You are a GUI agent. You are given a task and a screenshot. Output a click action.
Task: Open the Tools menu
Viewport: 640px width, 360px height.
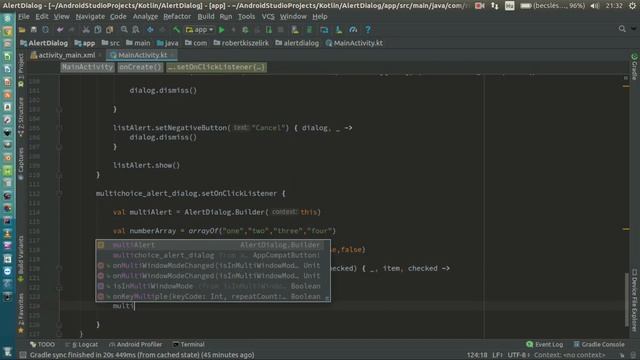click(247, 17)
